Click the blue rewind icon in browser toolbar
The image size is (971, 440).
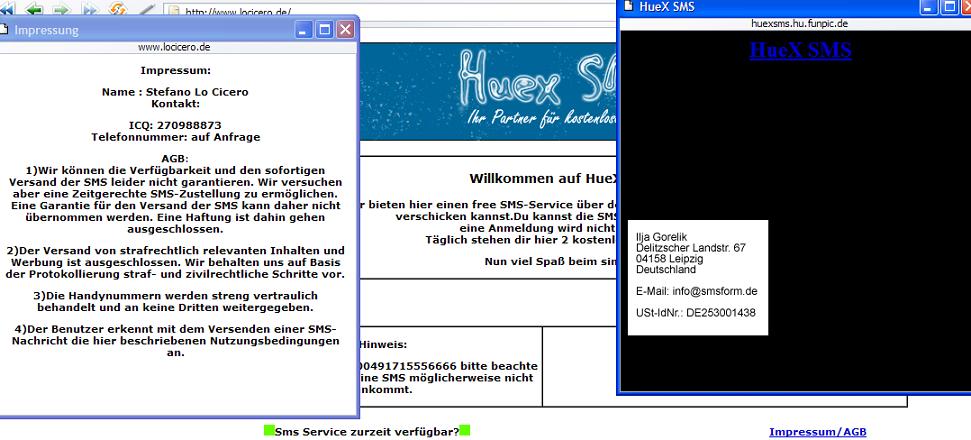point(7,9)
